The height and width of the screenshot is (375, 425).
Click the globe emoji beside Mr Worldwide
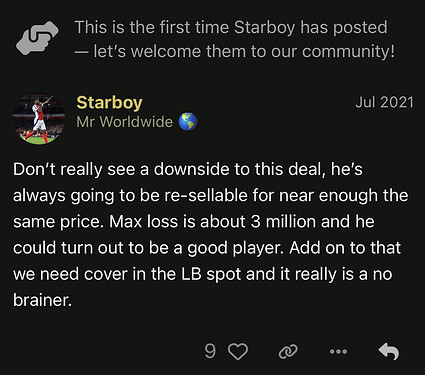(x=188, y=121)
